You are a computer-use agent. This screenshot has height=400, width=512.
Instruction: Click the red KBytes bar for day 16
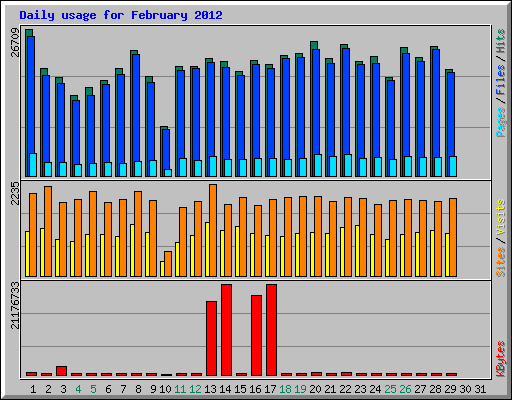[x=256, y=335]
